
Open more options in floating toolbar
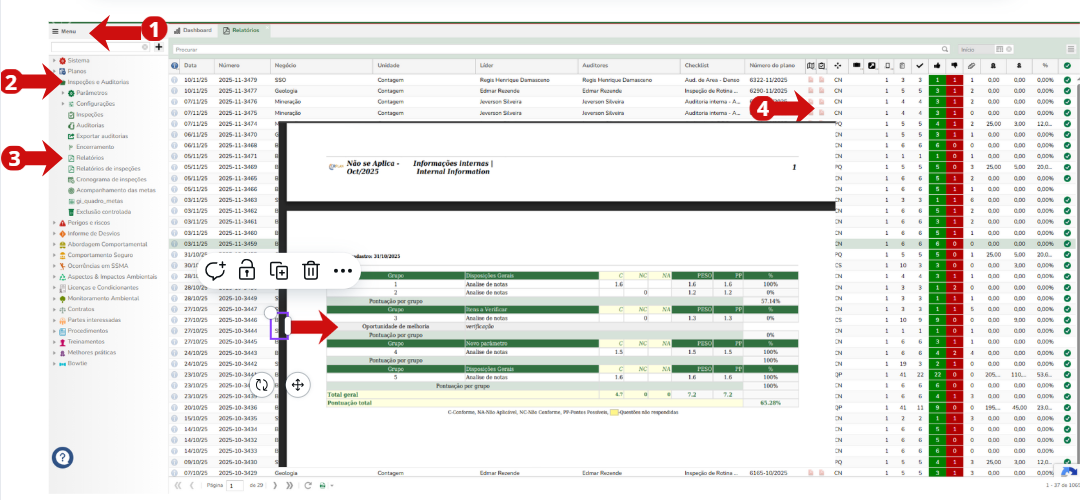pos(343,270)
